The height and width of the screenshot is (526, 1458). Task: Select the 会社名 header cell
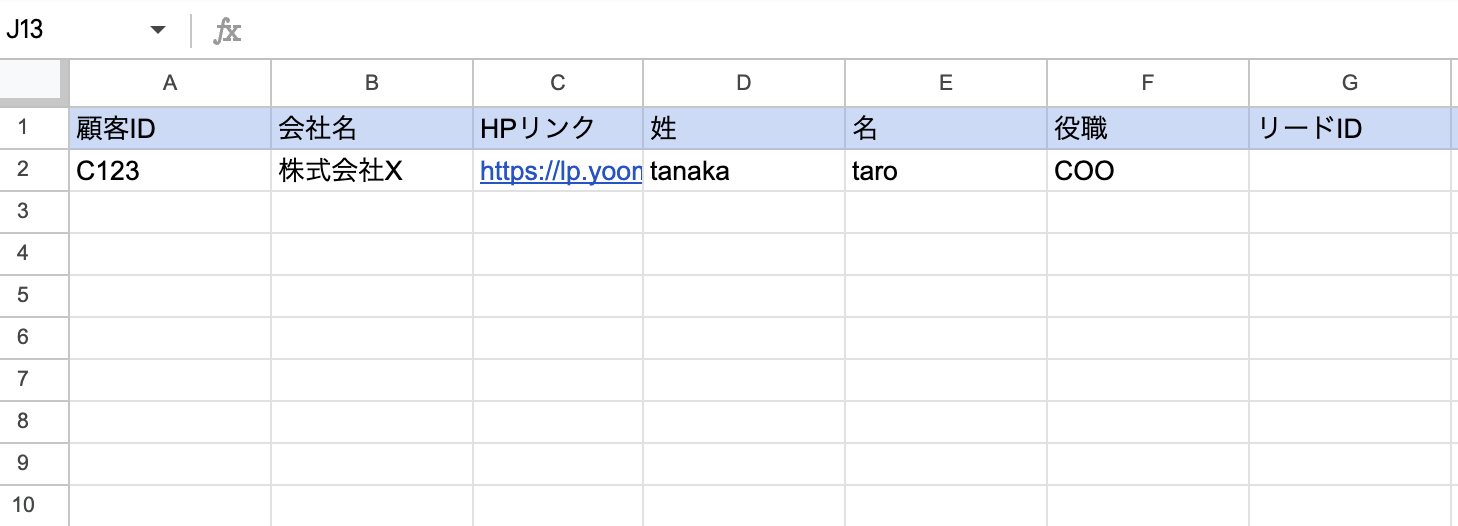[x=372, y=128]
